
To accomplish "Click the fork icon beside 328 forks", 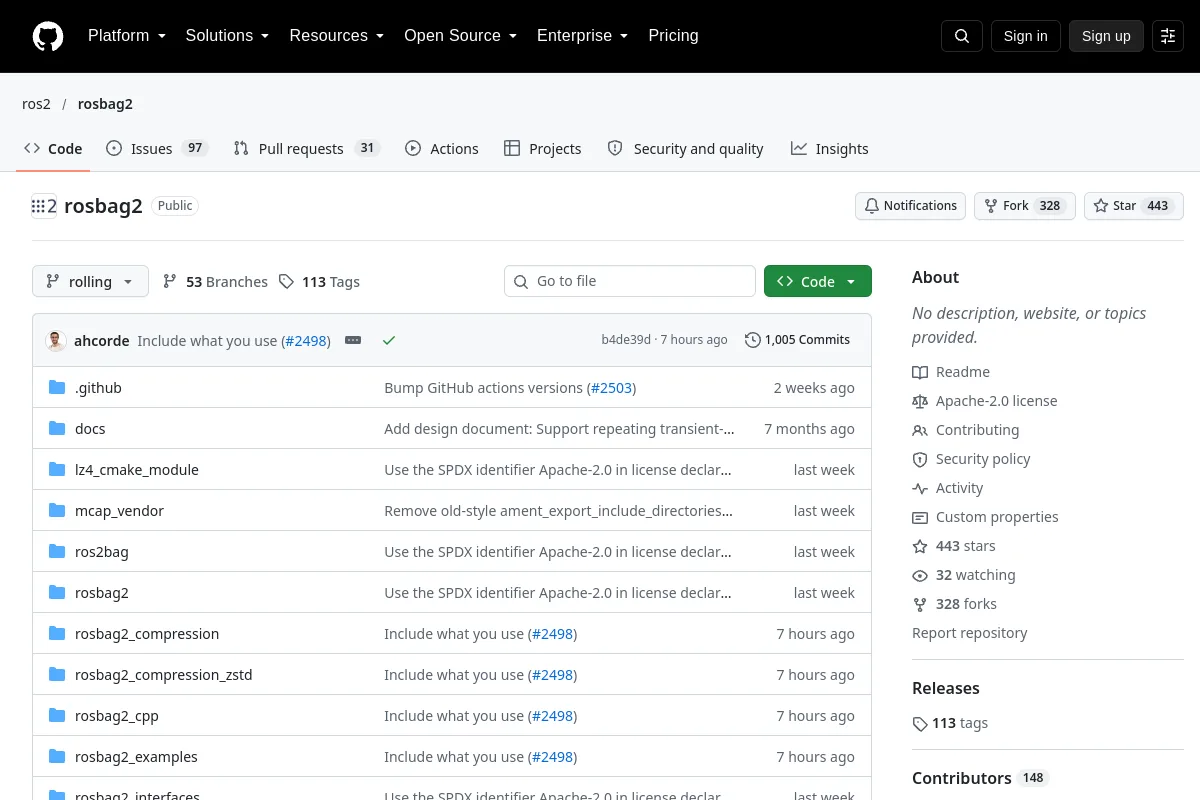I will (x=920, y=604).
